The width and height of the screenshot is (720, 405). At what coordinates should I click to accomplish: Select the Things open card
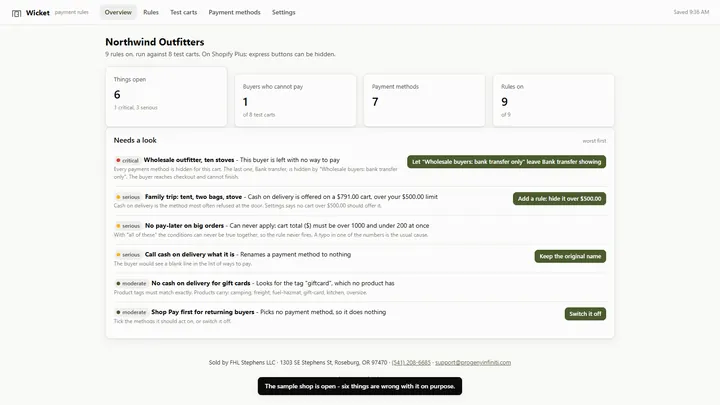coord(166,96)
